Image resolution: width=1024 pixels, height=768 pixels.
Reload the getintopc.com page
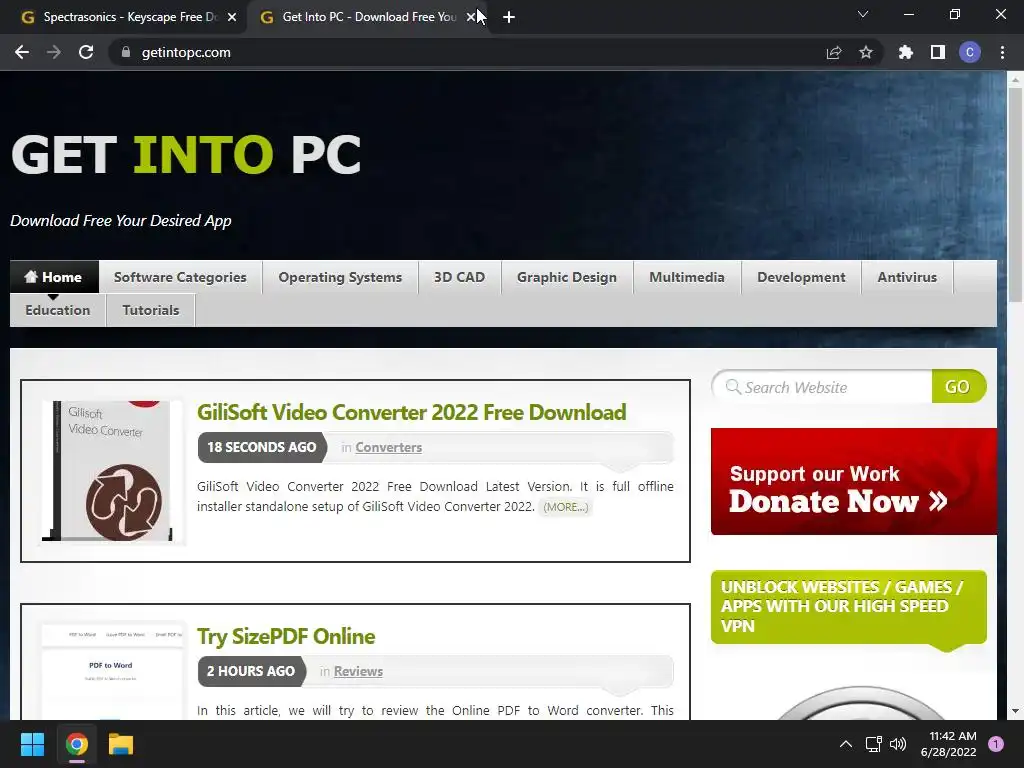click(x=86, y=52)
